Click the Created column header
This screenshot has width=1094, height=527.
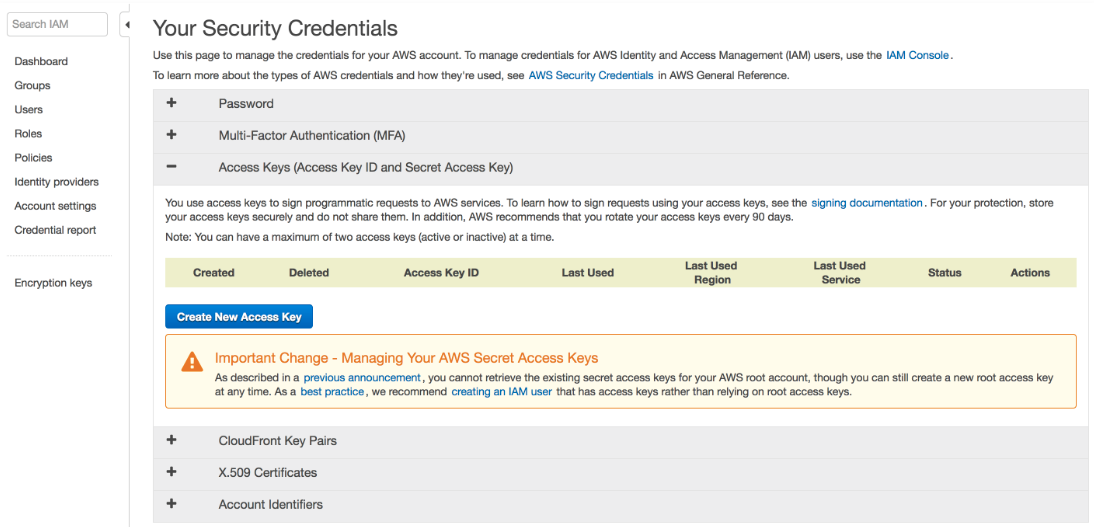coord(213,273)
